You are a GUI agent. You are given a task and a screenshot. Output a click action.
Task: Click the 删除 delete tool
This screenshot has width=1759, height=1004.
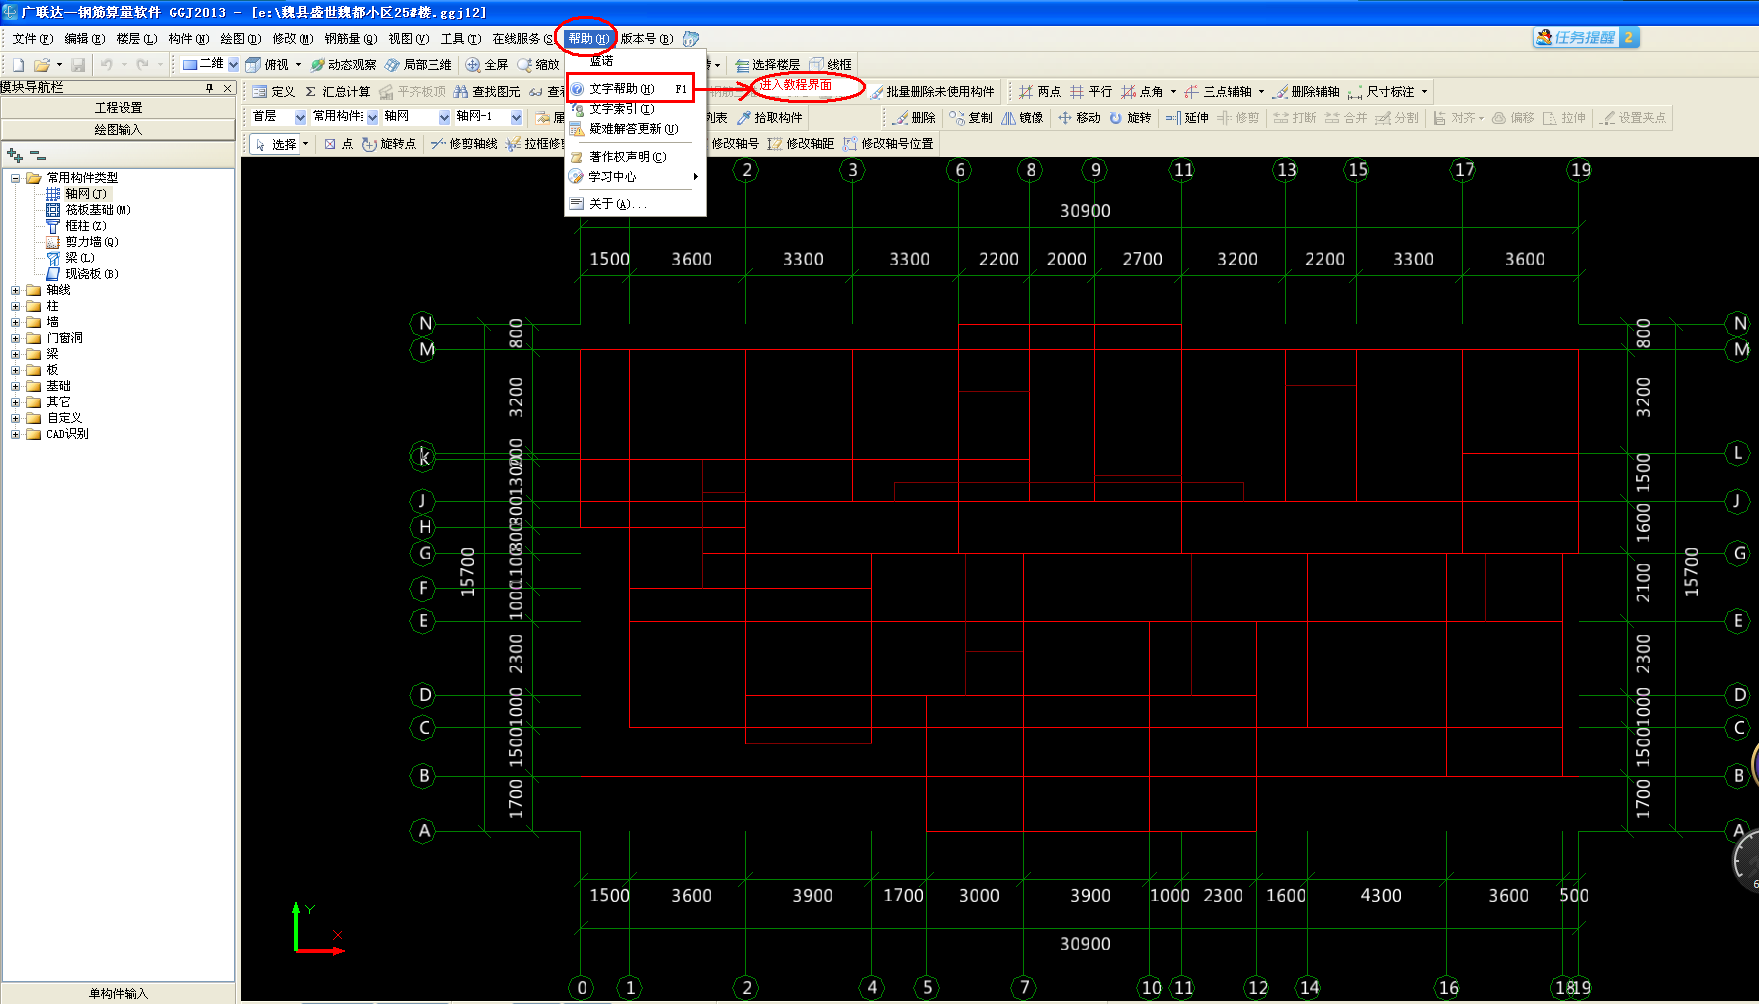[x=915, y=118]
